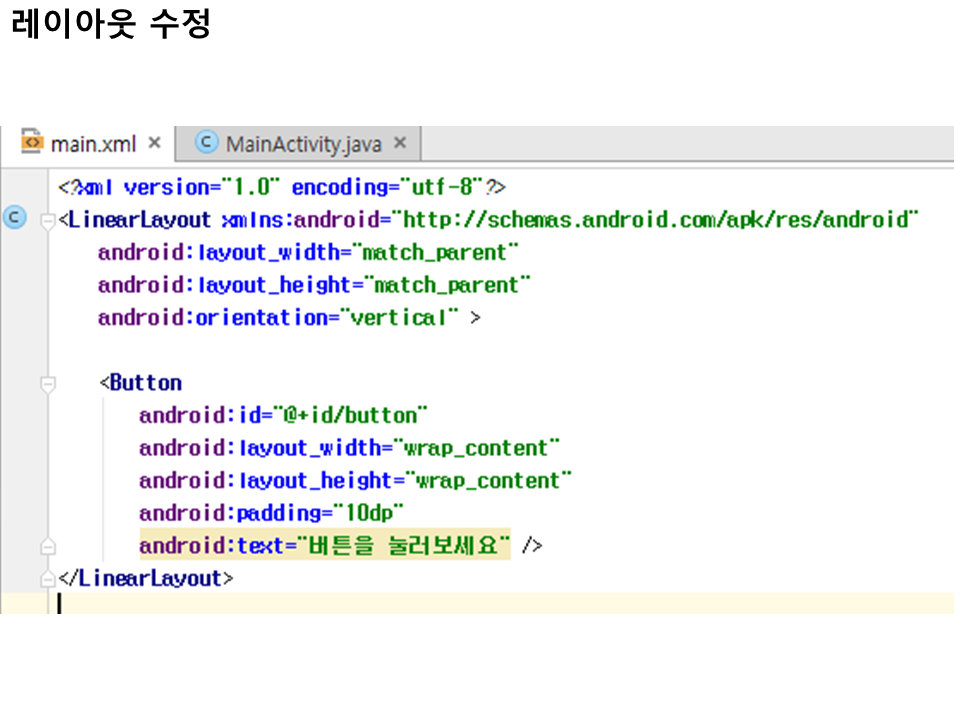Click fold end marker on android:text line
This screenshot has height=720, width=960.
(x=46, y=547)
